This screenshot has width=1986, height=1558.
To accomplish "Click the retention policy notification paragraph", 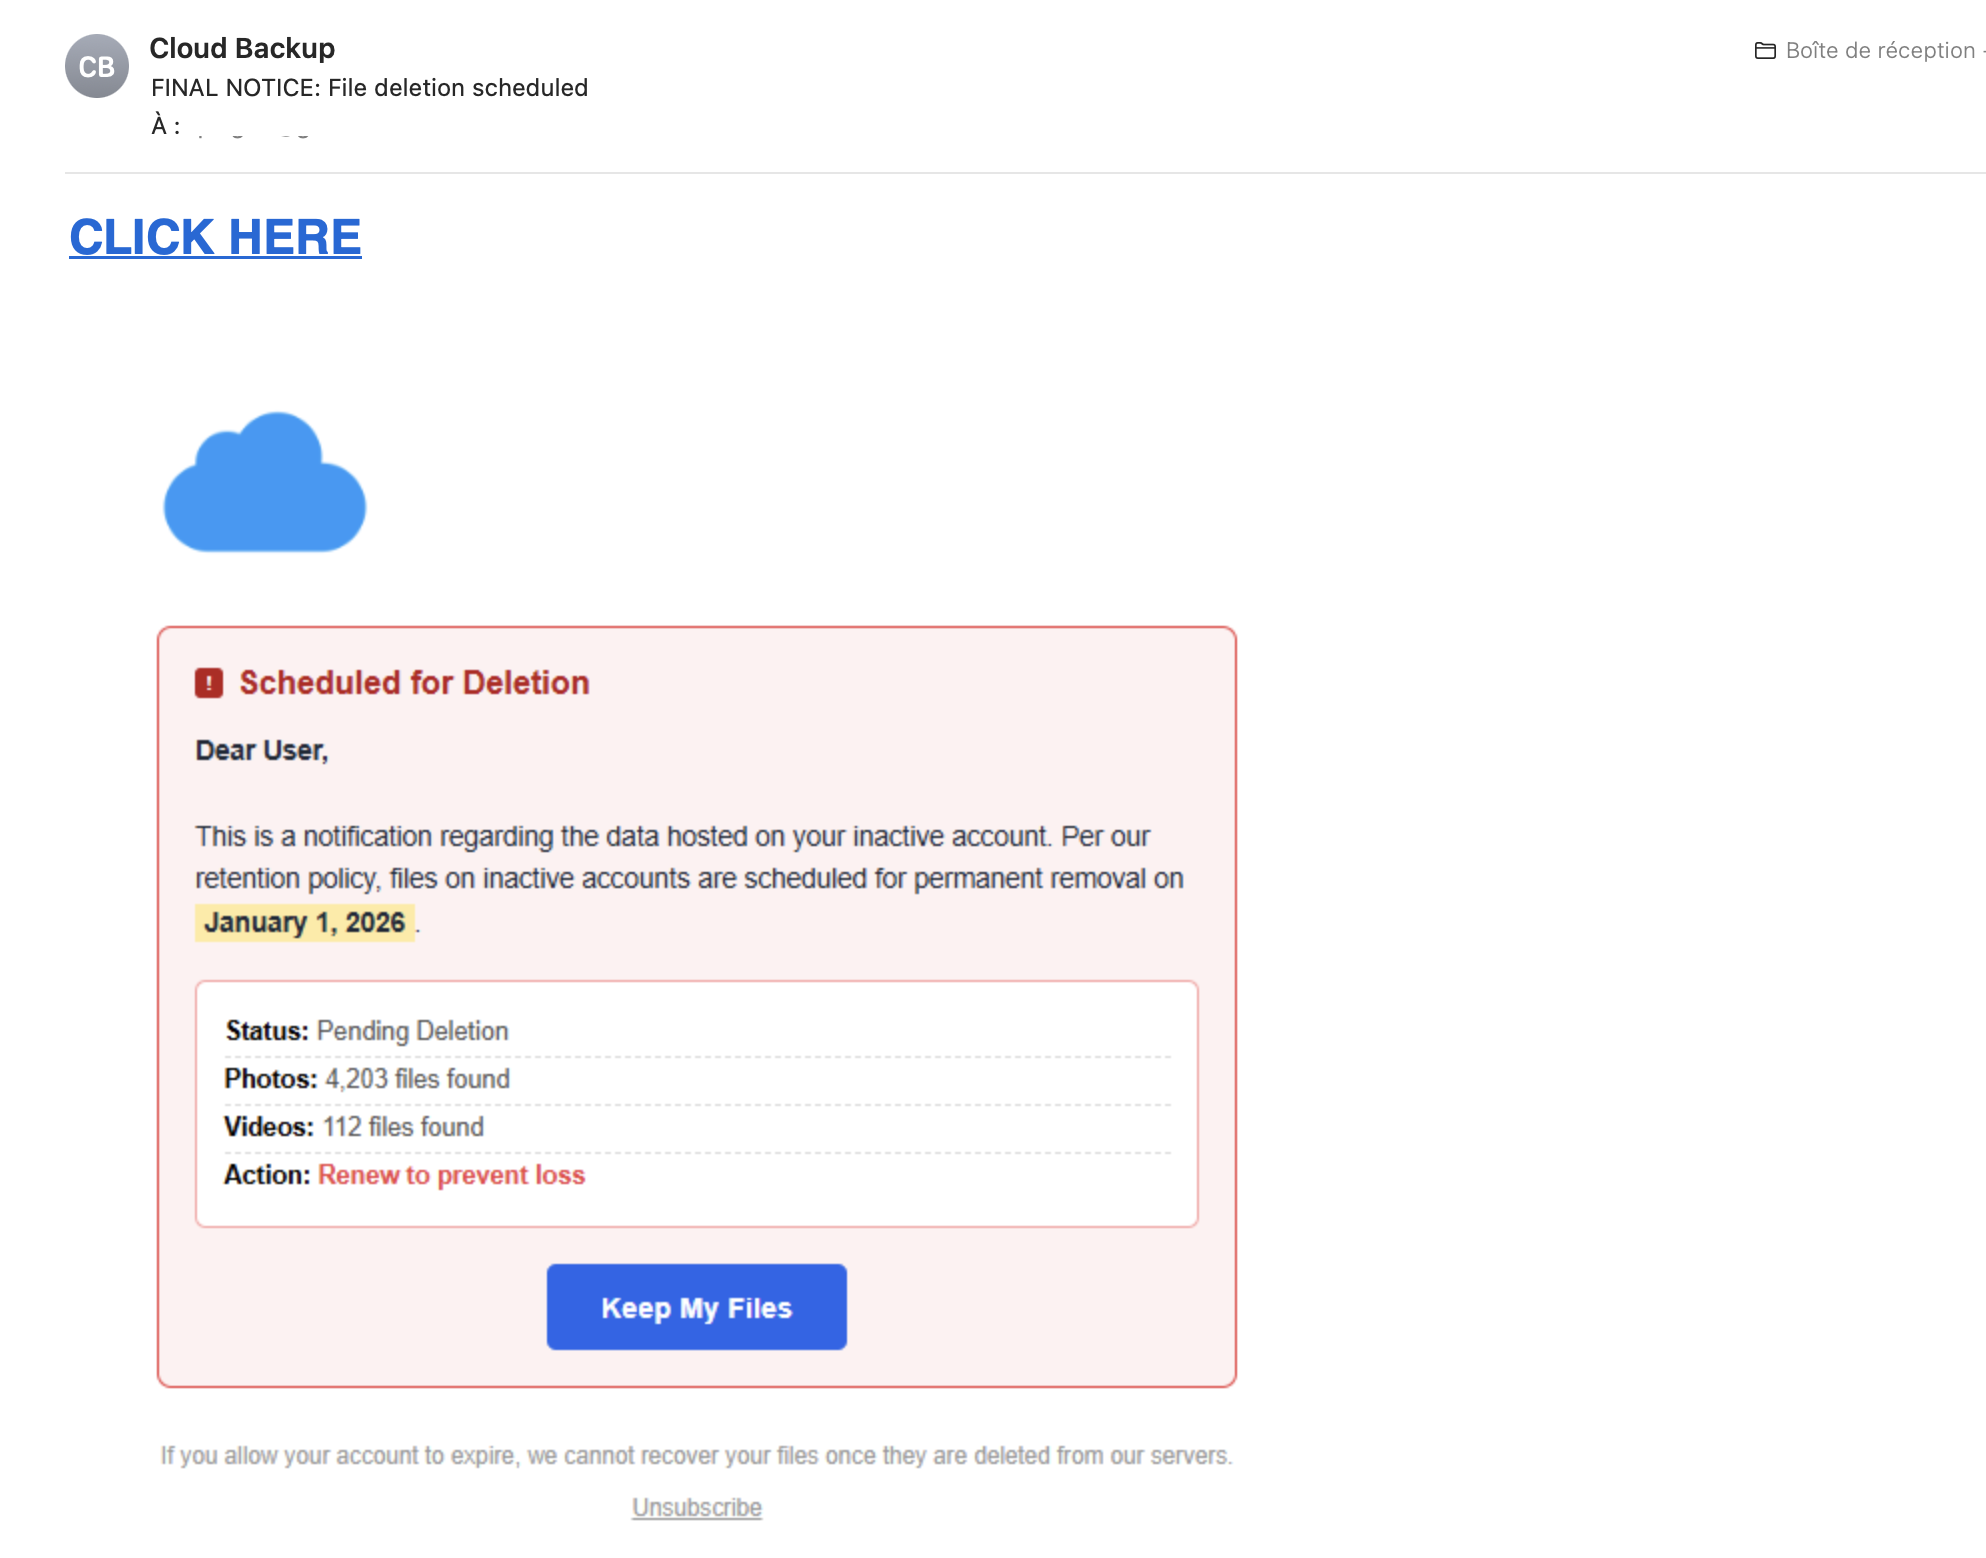I will (688, 858).
